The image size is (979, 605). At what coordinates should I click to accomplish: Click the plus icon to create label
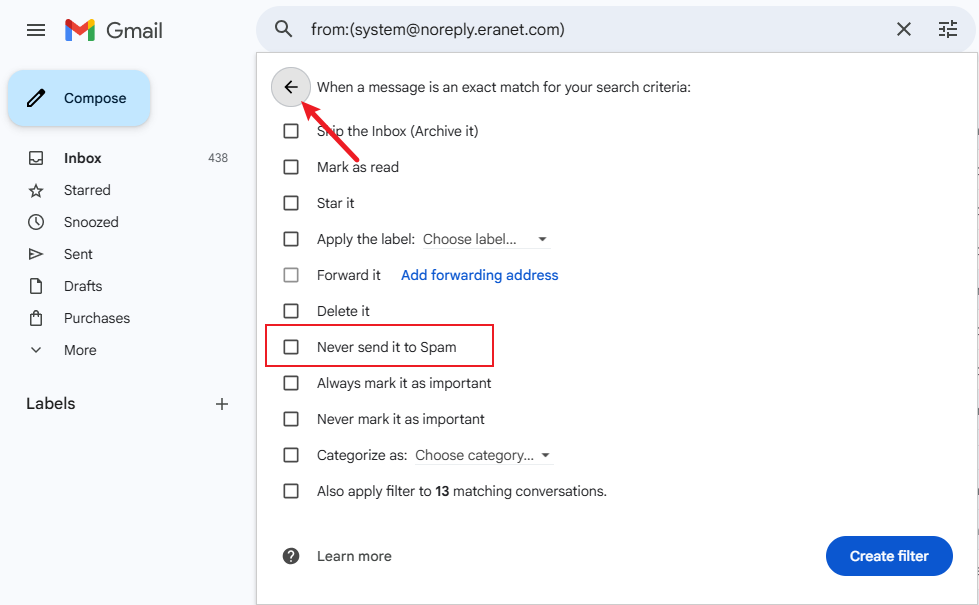(x=222, y=404)
